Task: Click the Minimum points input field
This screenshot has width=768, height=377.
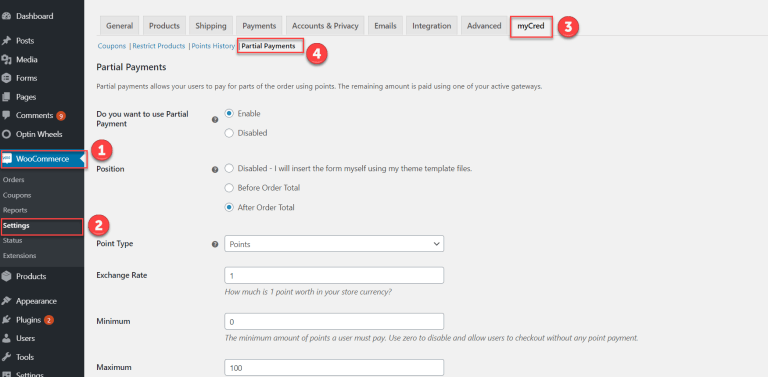Action: (x=334, y=322)
